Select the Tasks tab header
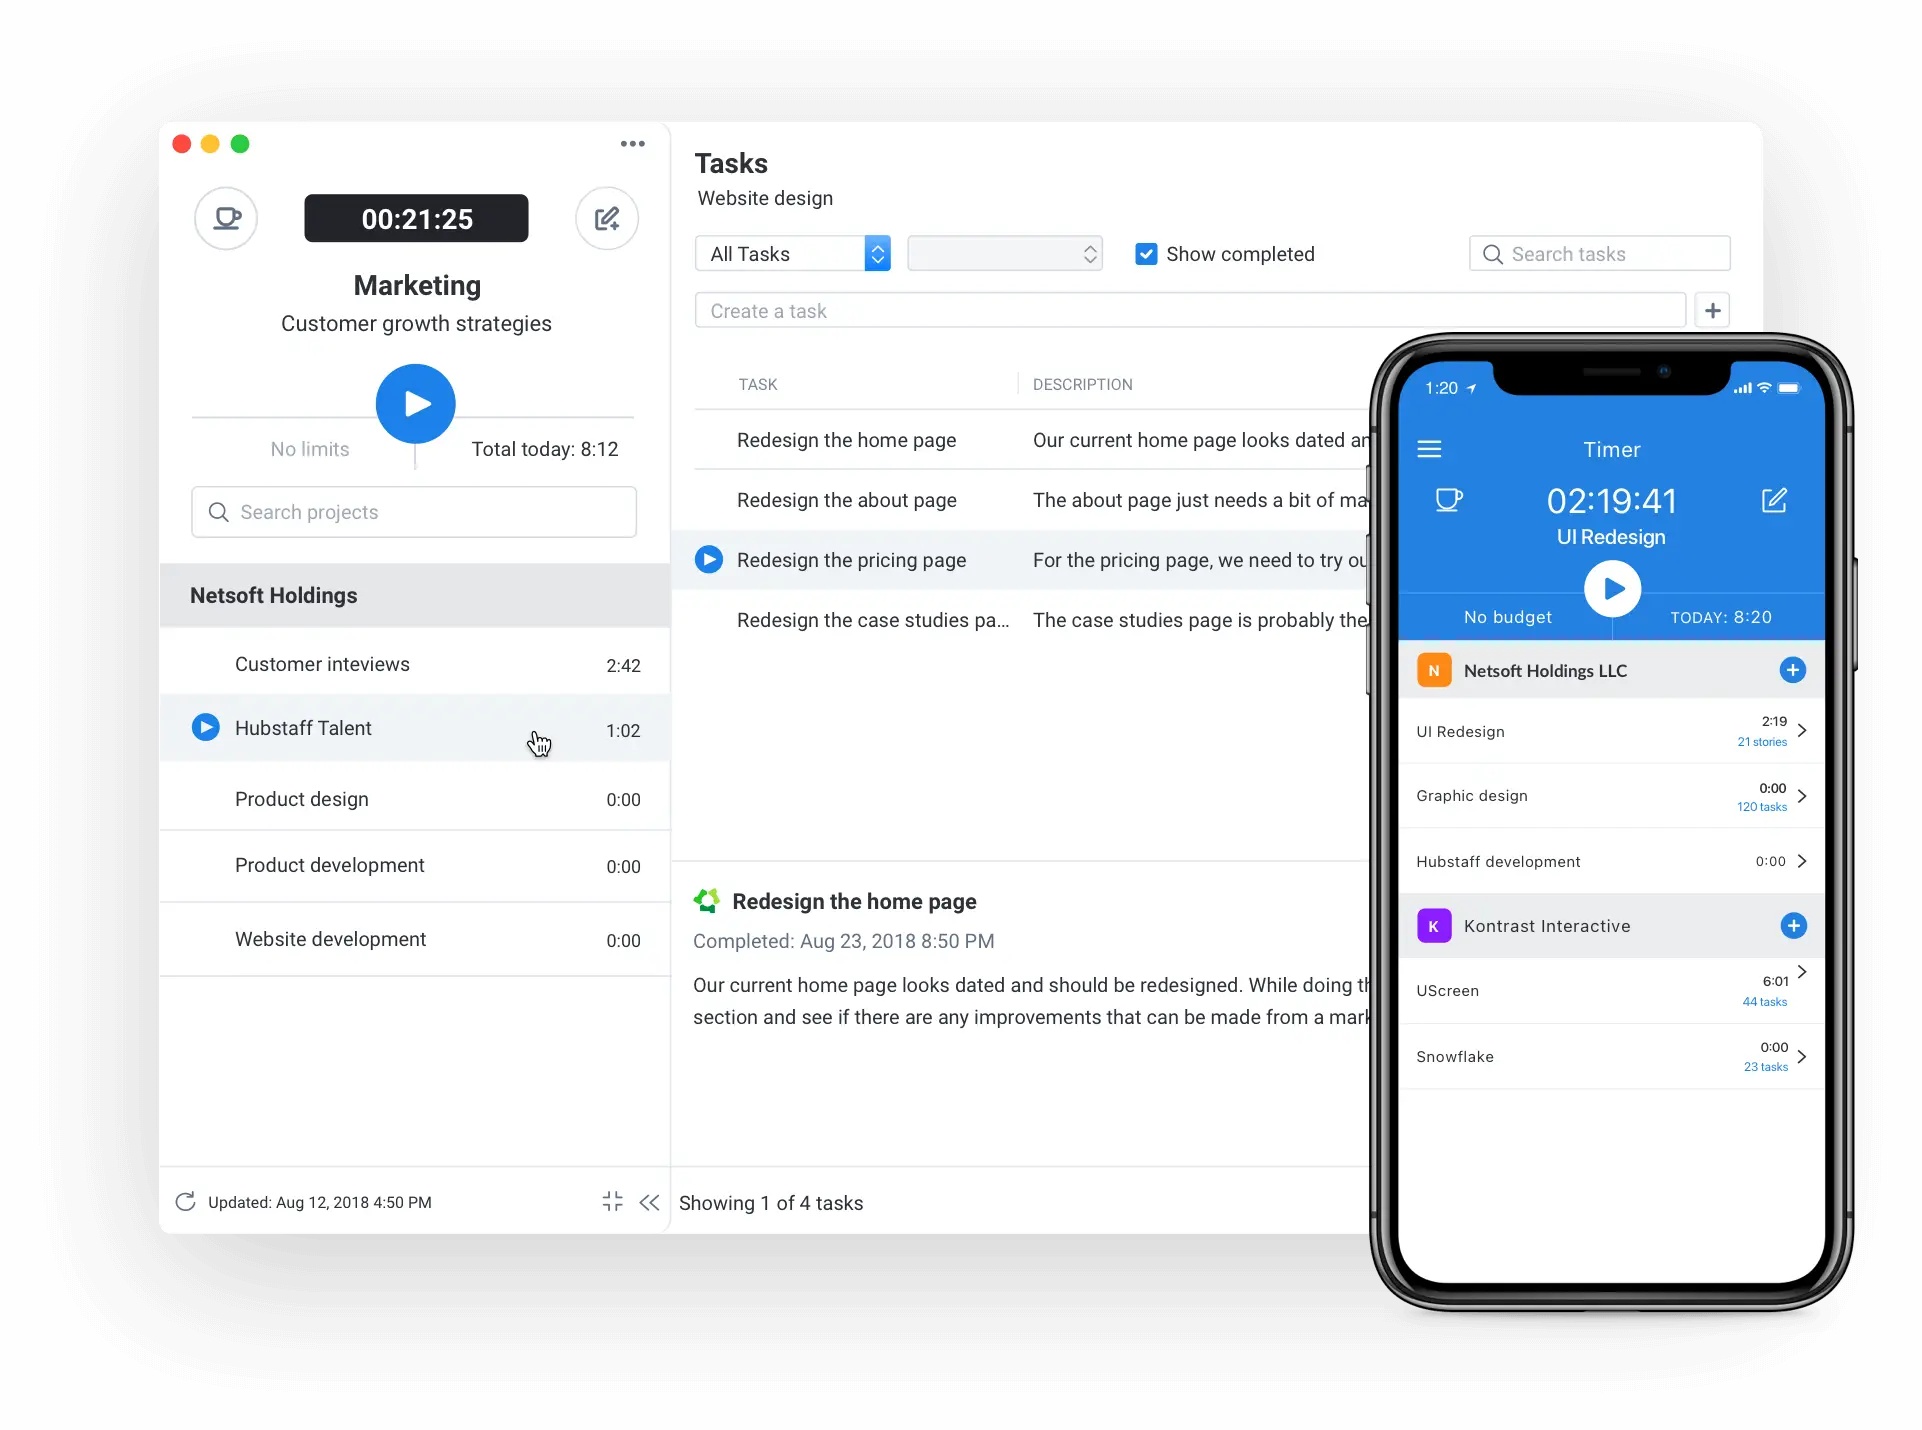This screenshot has height=1430, width=1922. (731, 164)
